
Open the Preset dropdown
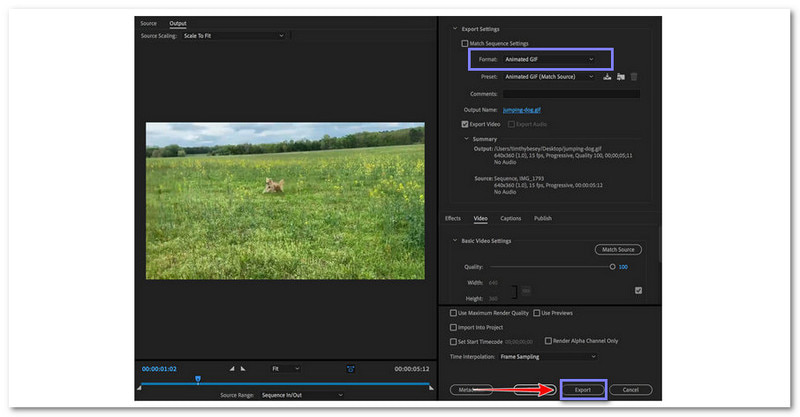pyautogui.click(x=549, y=77)
